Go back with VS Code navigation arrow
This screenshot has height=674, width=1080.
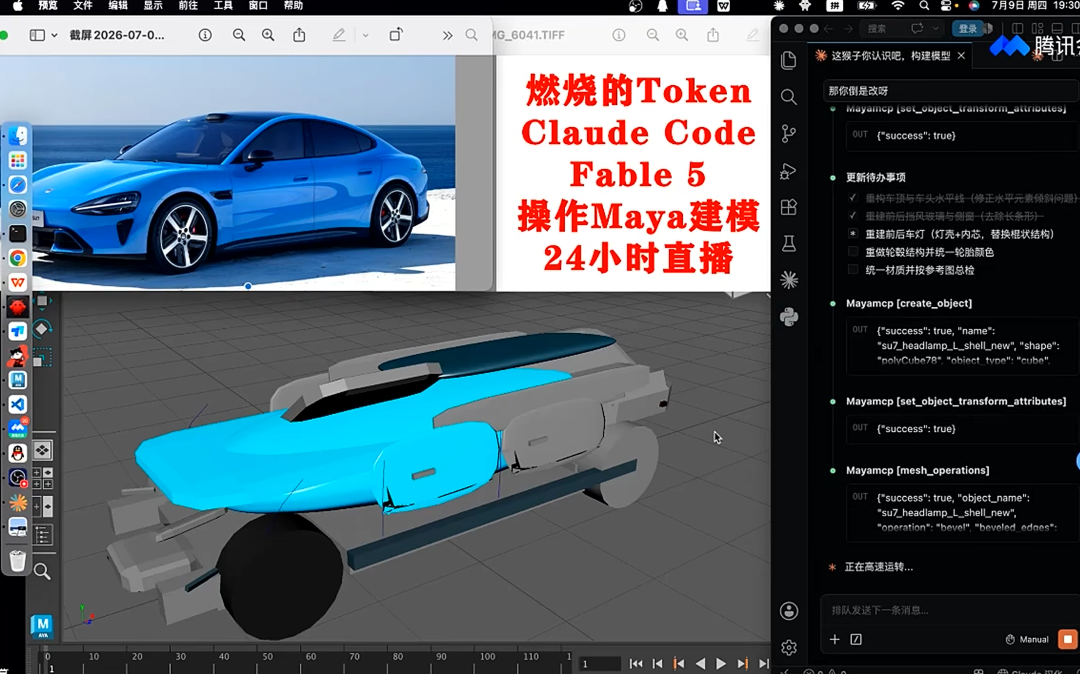click(x=829, y=28)
